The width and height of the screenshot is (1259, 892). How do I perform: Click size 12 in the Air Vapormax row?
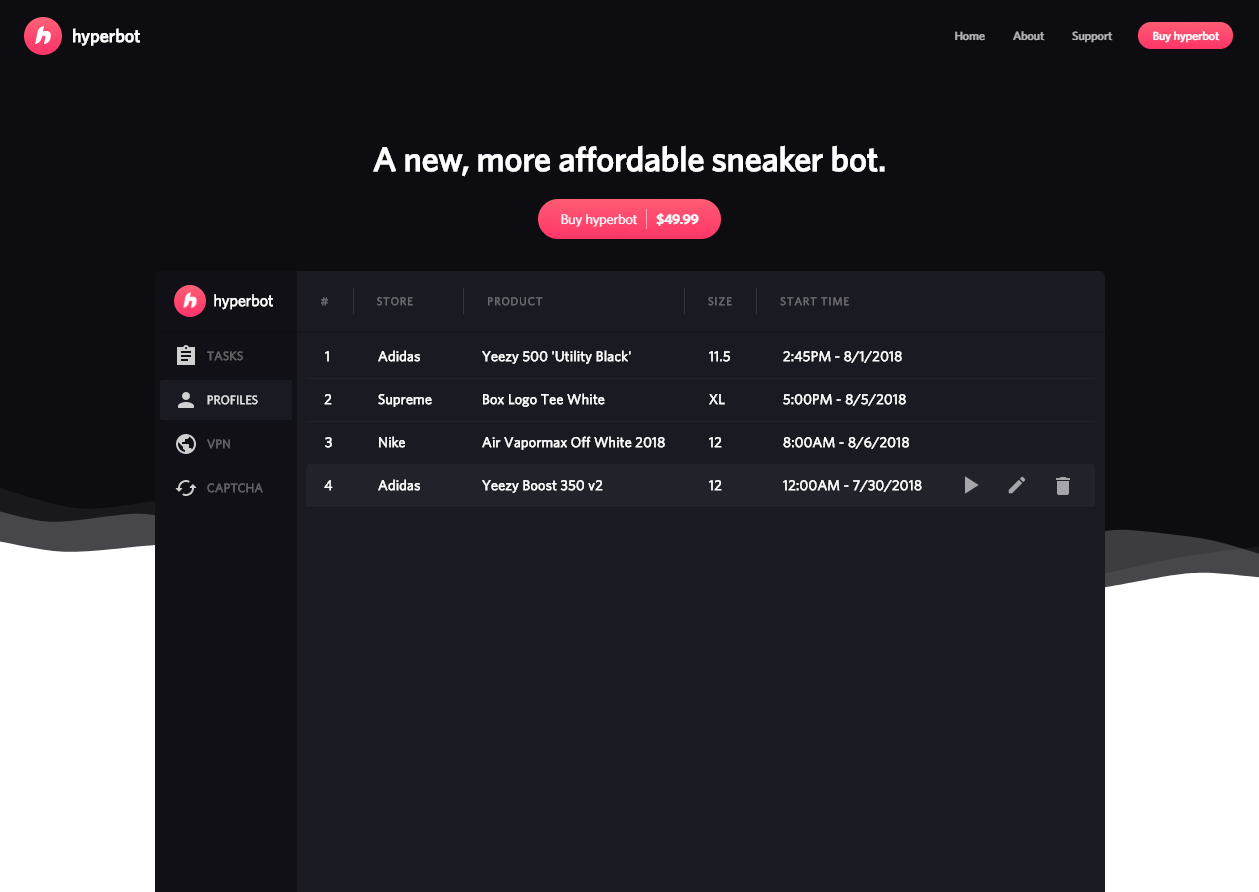click(715, 443)
